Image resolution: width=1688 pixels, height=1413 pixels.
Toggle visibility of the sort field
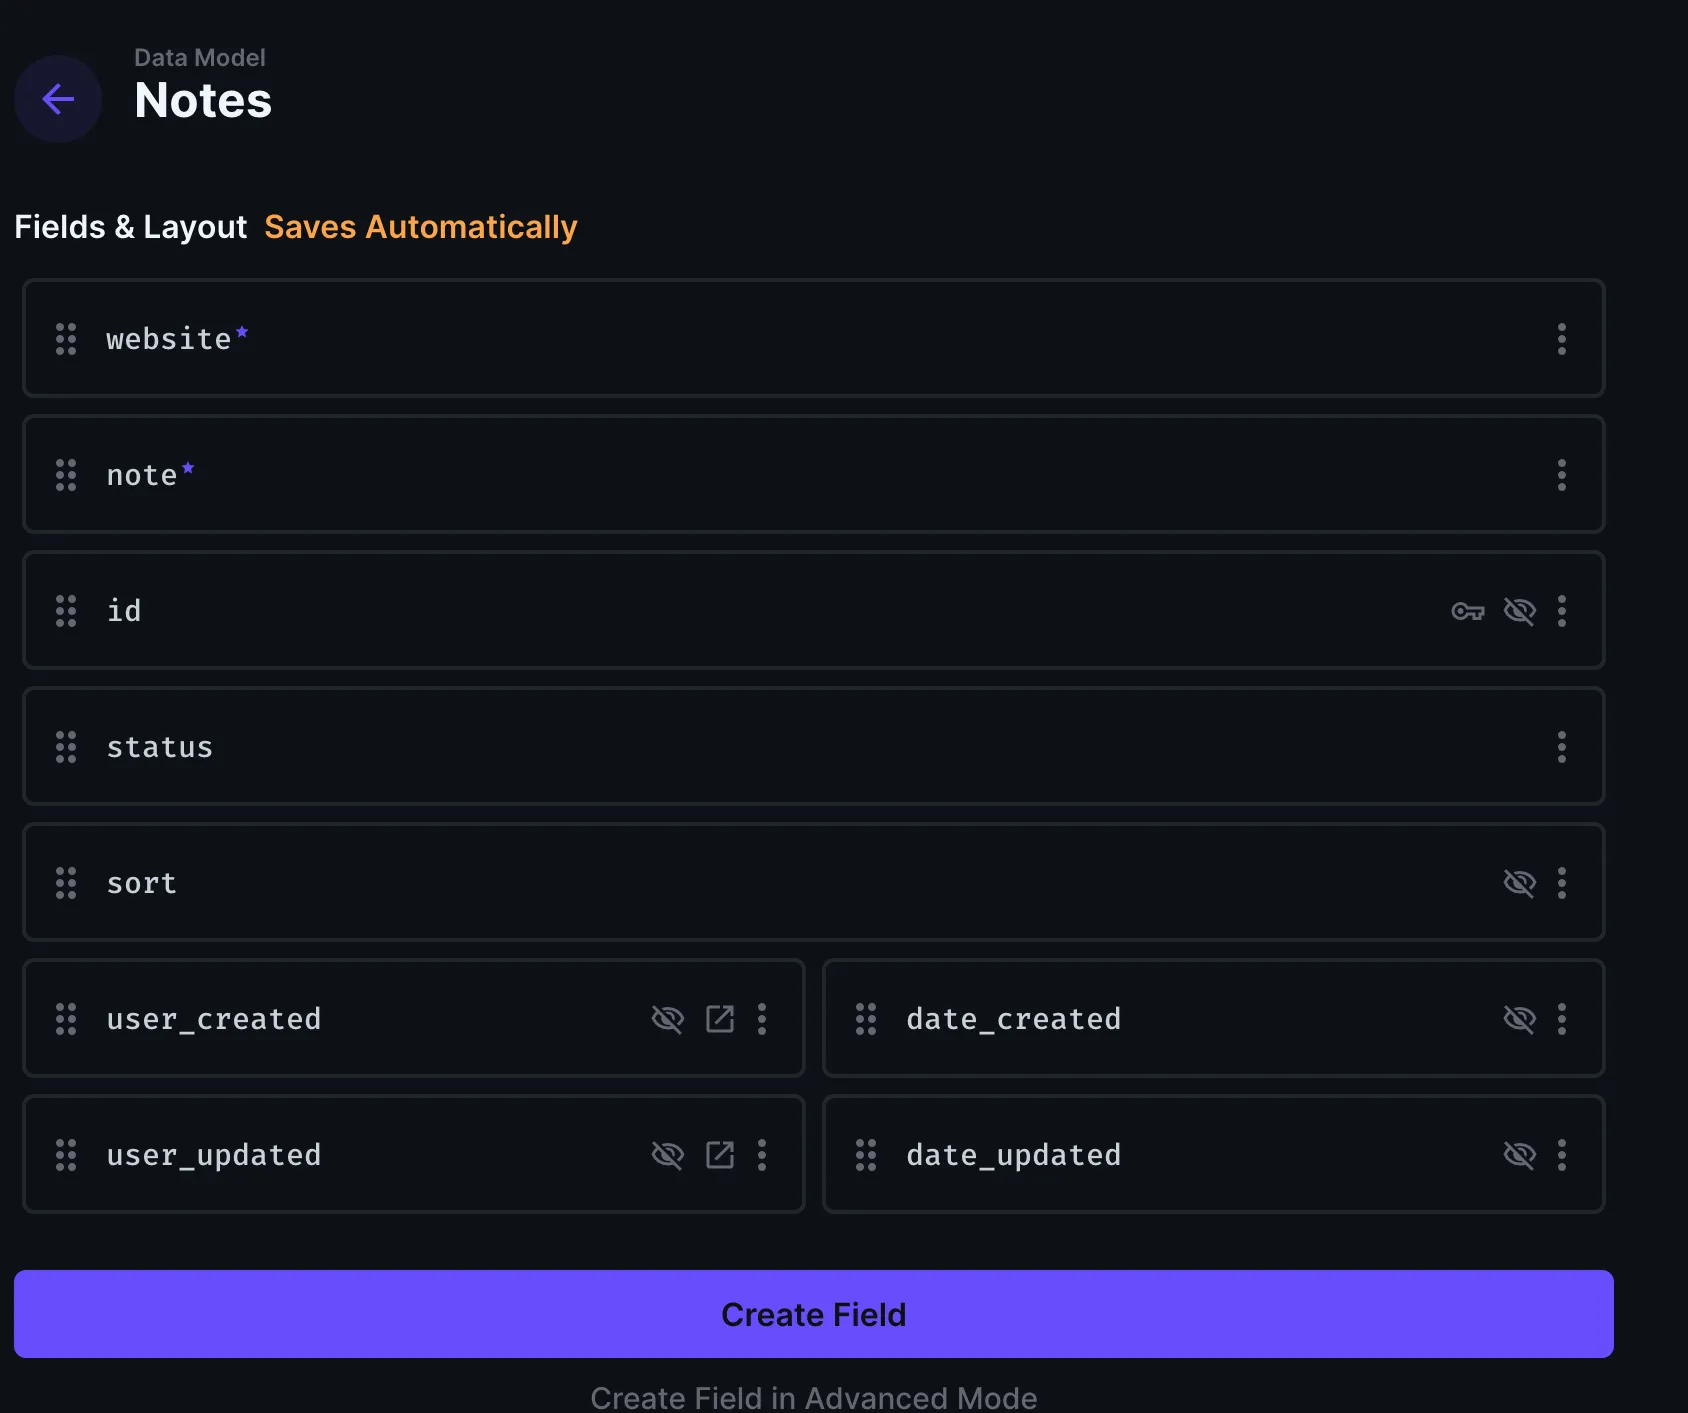(1519, 883)
